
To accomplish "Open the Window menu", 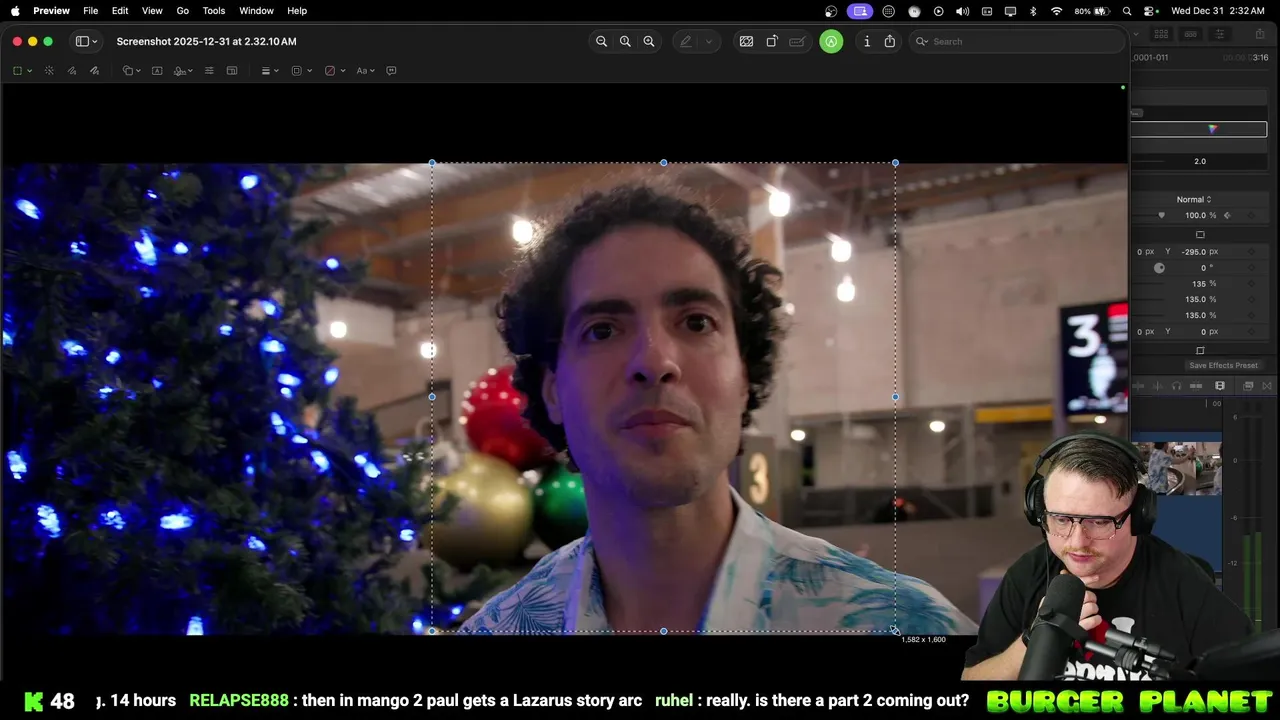I will point(256,10).
